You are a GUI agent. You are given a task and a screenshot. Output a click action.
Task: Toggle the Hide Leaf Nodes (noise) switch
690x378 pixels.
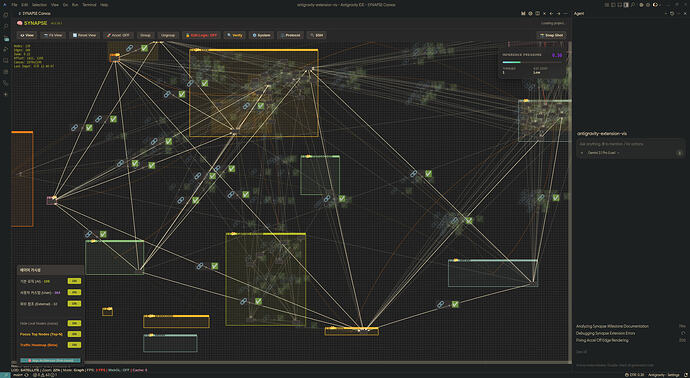click(x=74, y=323)
